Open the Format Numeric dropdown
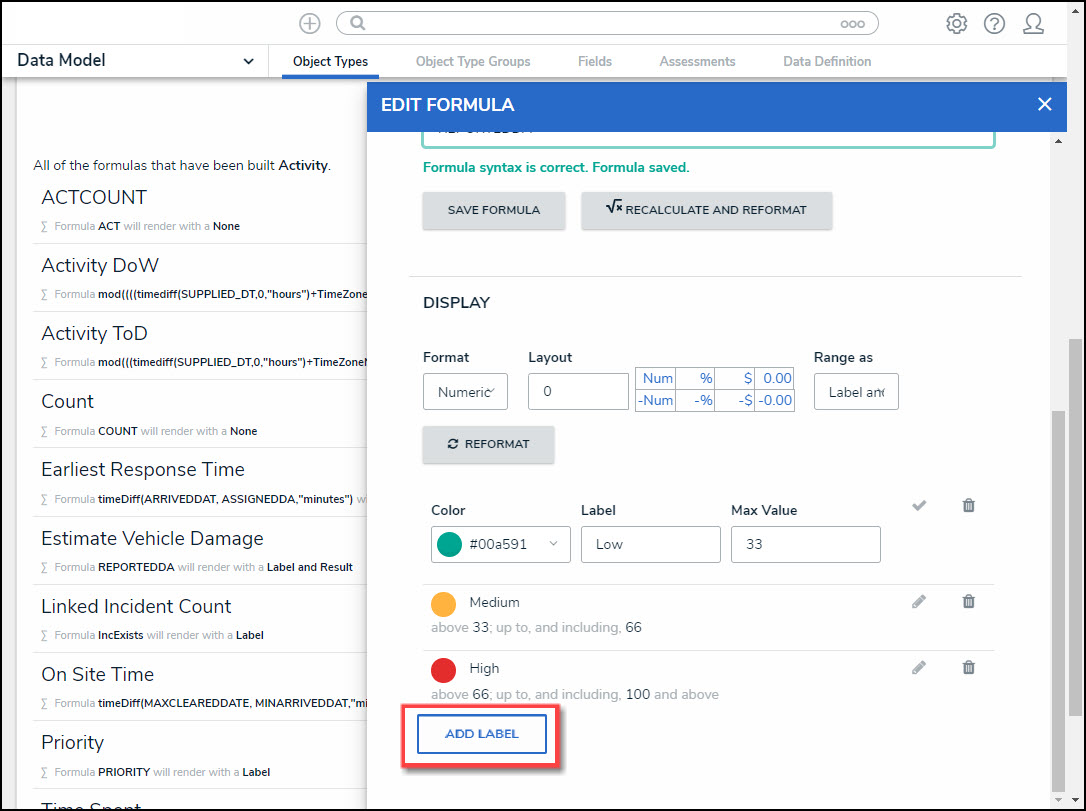This screenshot has height=811, width=1086. 465,392
